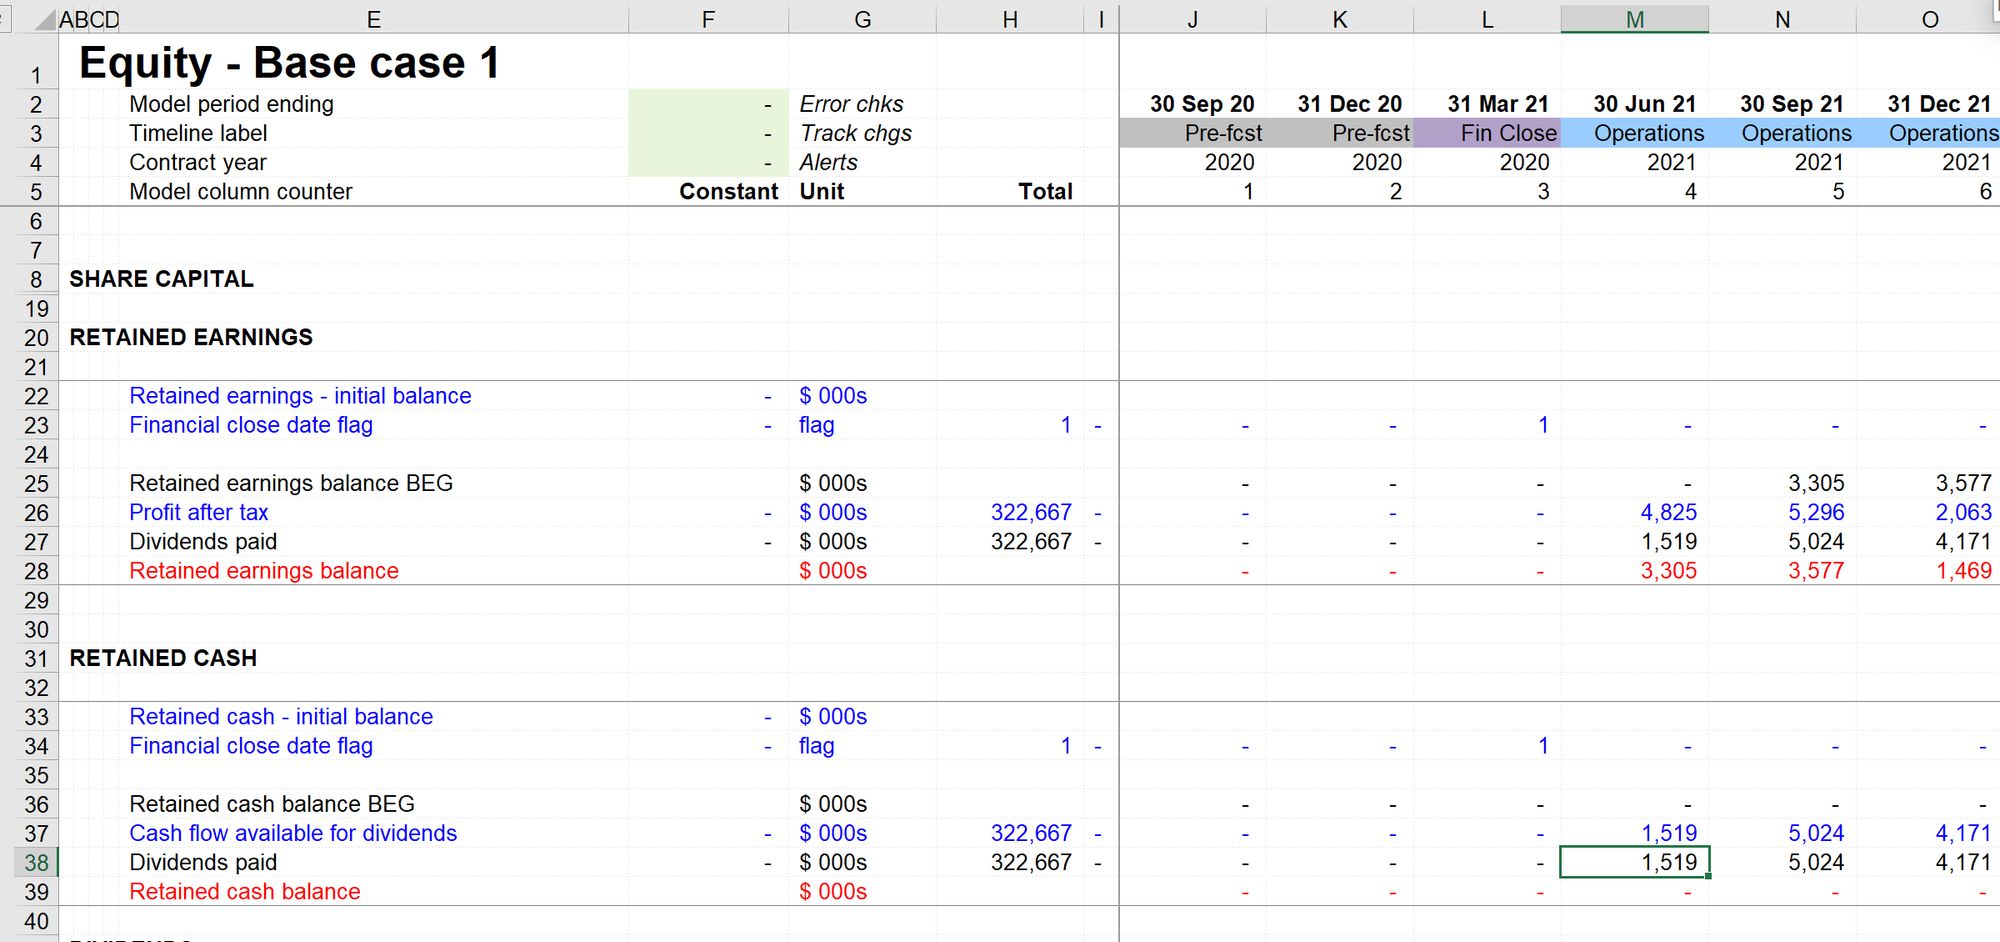The height and width of the screenshot is (942, 2000).
Task: Click the "30 Sep 20" date heading
Action: coord(1202,104)
